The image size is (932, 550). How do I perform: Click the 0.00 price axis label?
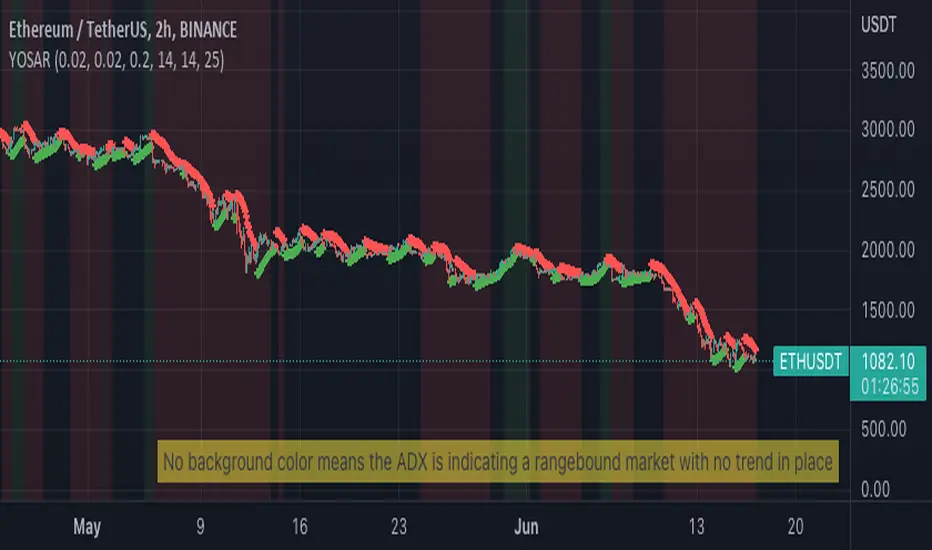coord(876,490)
